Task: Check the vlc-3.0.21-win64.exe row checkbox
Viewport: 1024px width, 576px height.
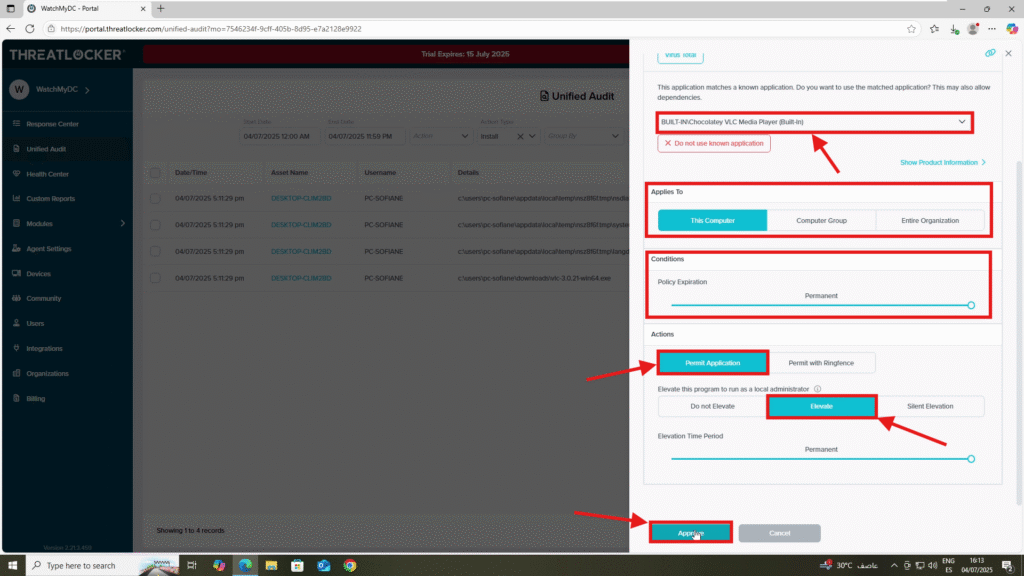Action: coord(155,278)
